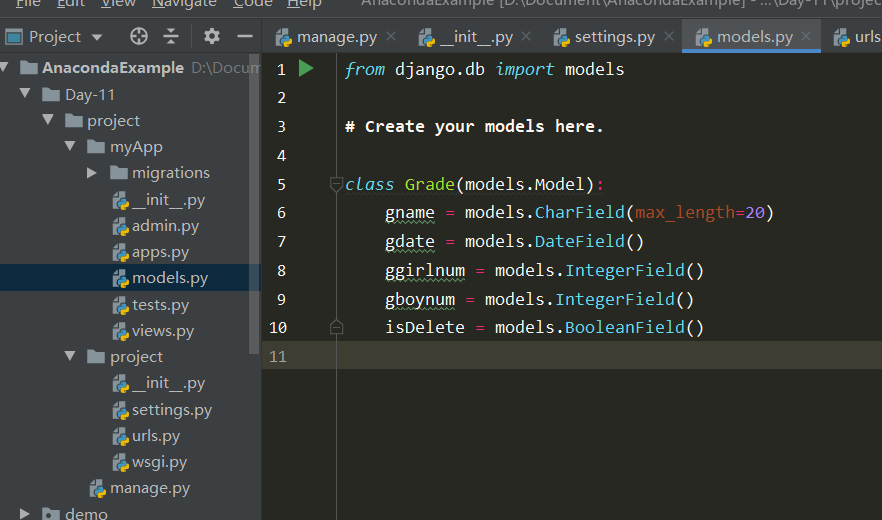Click the Grade class name in code
The height and width of the screenshot is (520, 882).
pyautogui.click(x=429, y=184)
